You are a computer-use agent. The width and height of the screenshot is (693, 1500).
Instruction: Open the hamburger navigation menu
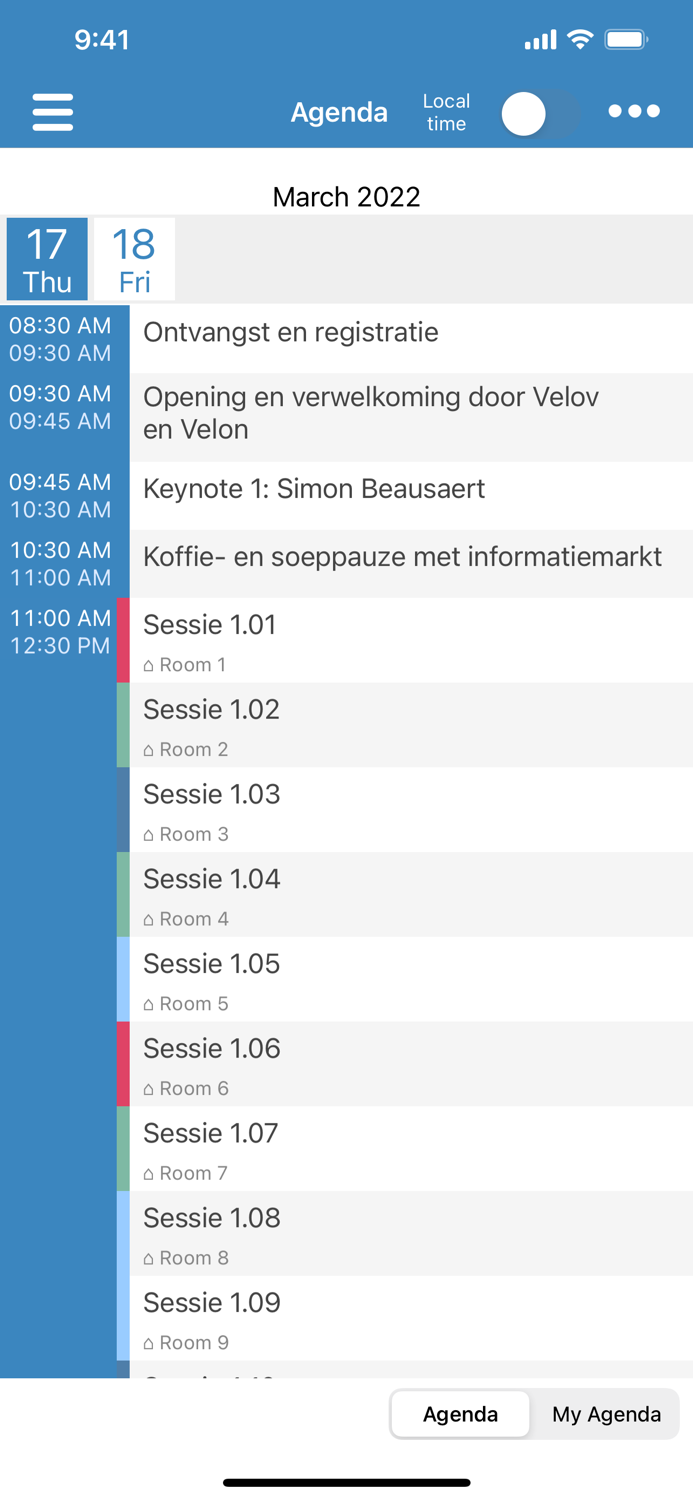[52, 112]
